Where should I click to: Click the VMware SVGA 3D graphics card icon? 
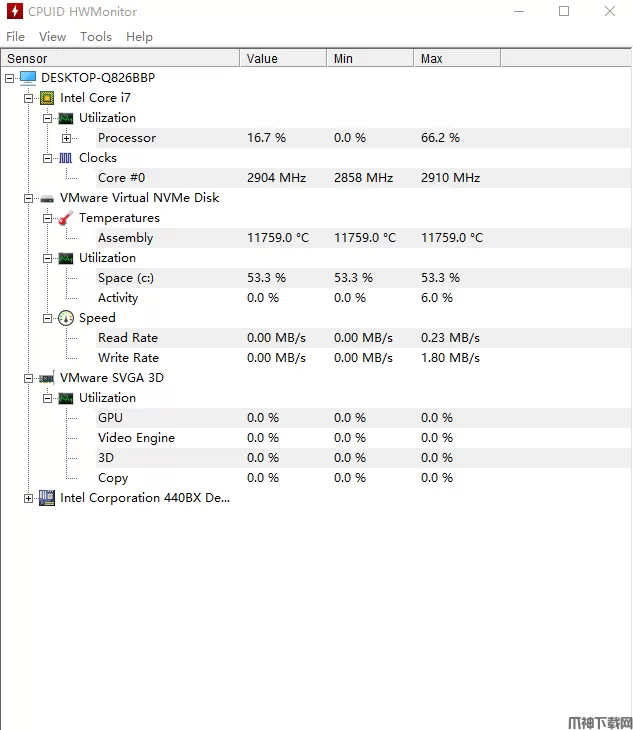[46, 378]
